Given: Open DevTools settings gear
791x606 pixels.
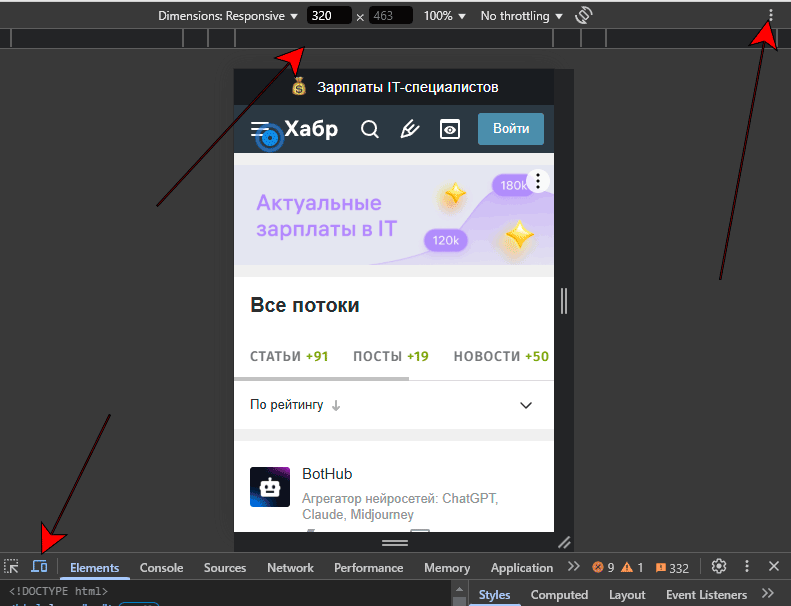Looking at the screenshot, I should coord(718,567).
